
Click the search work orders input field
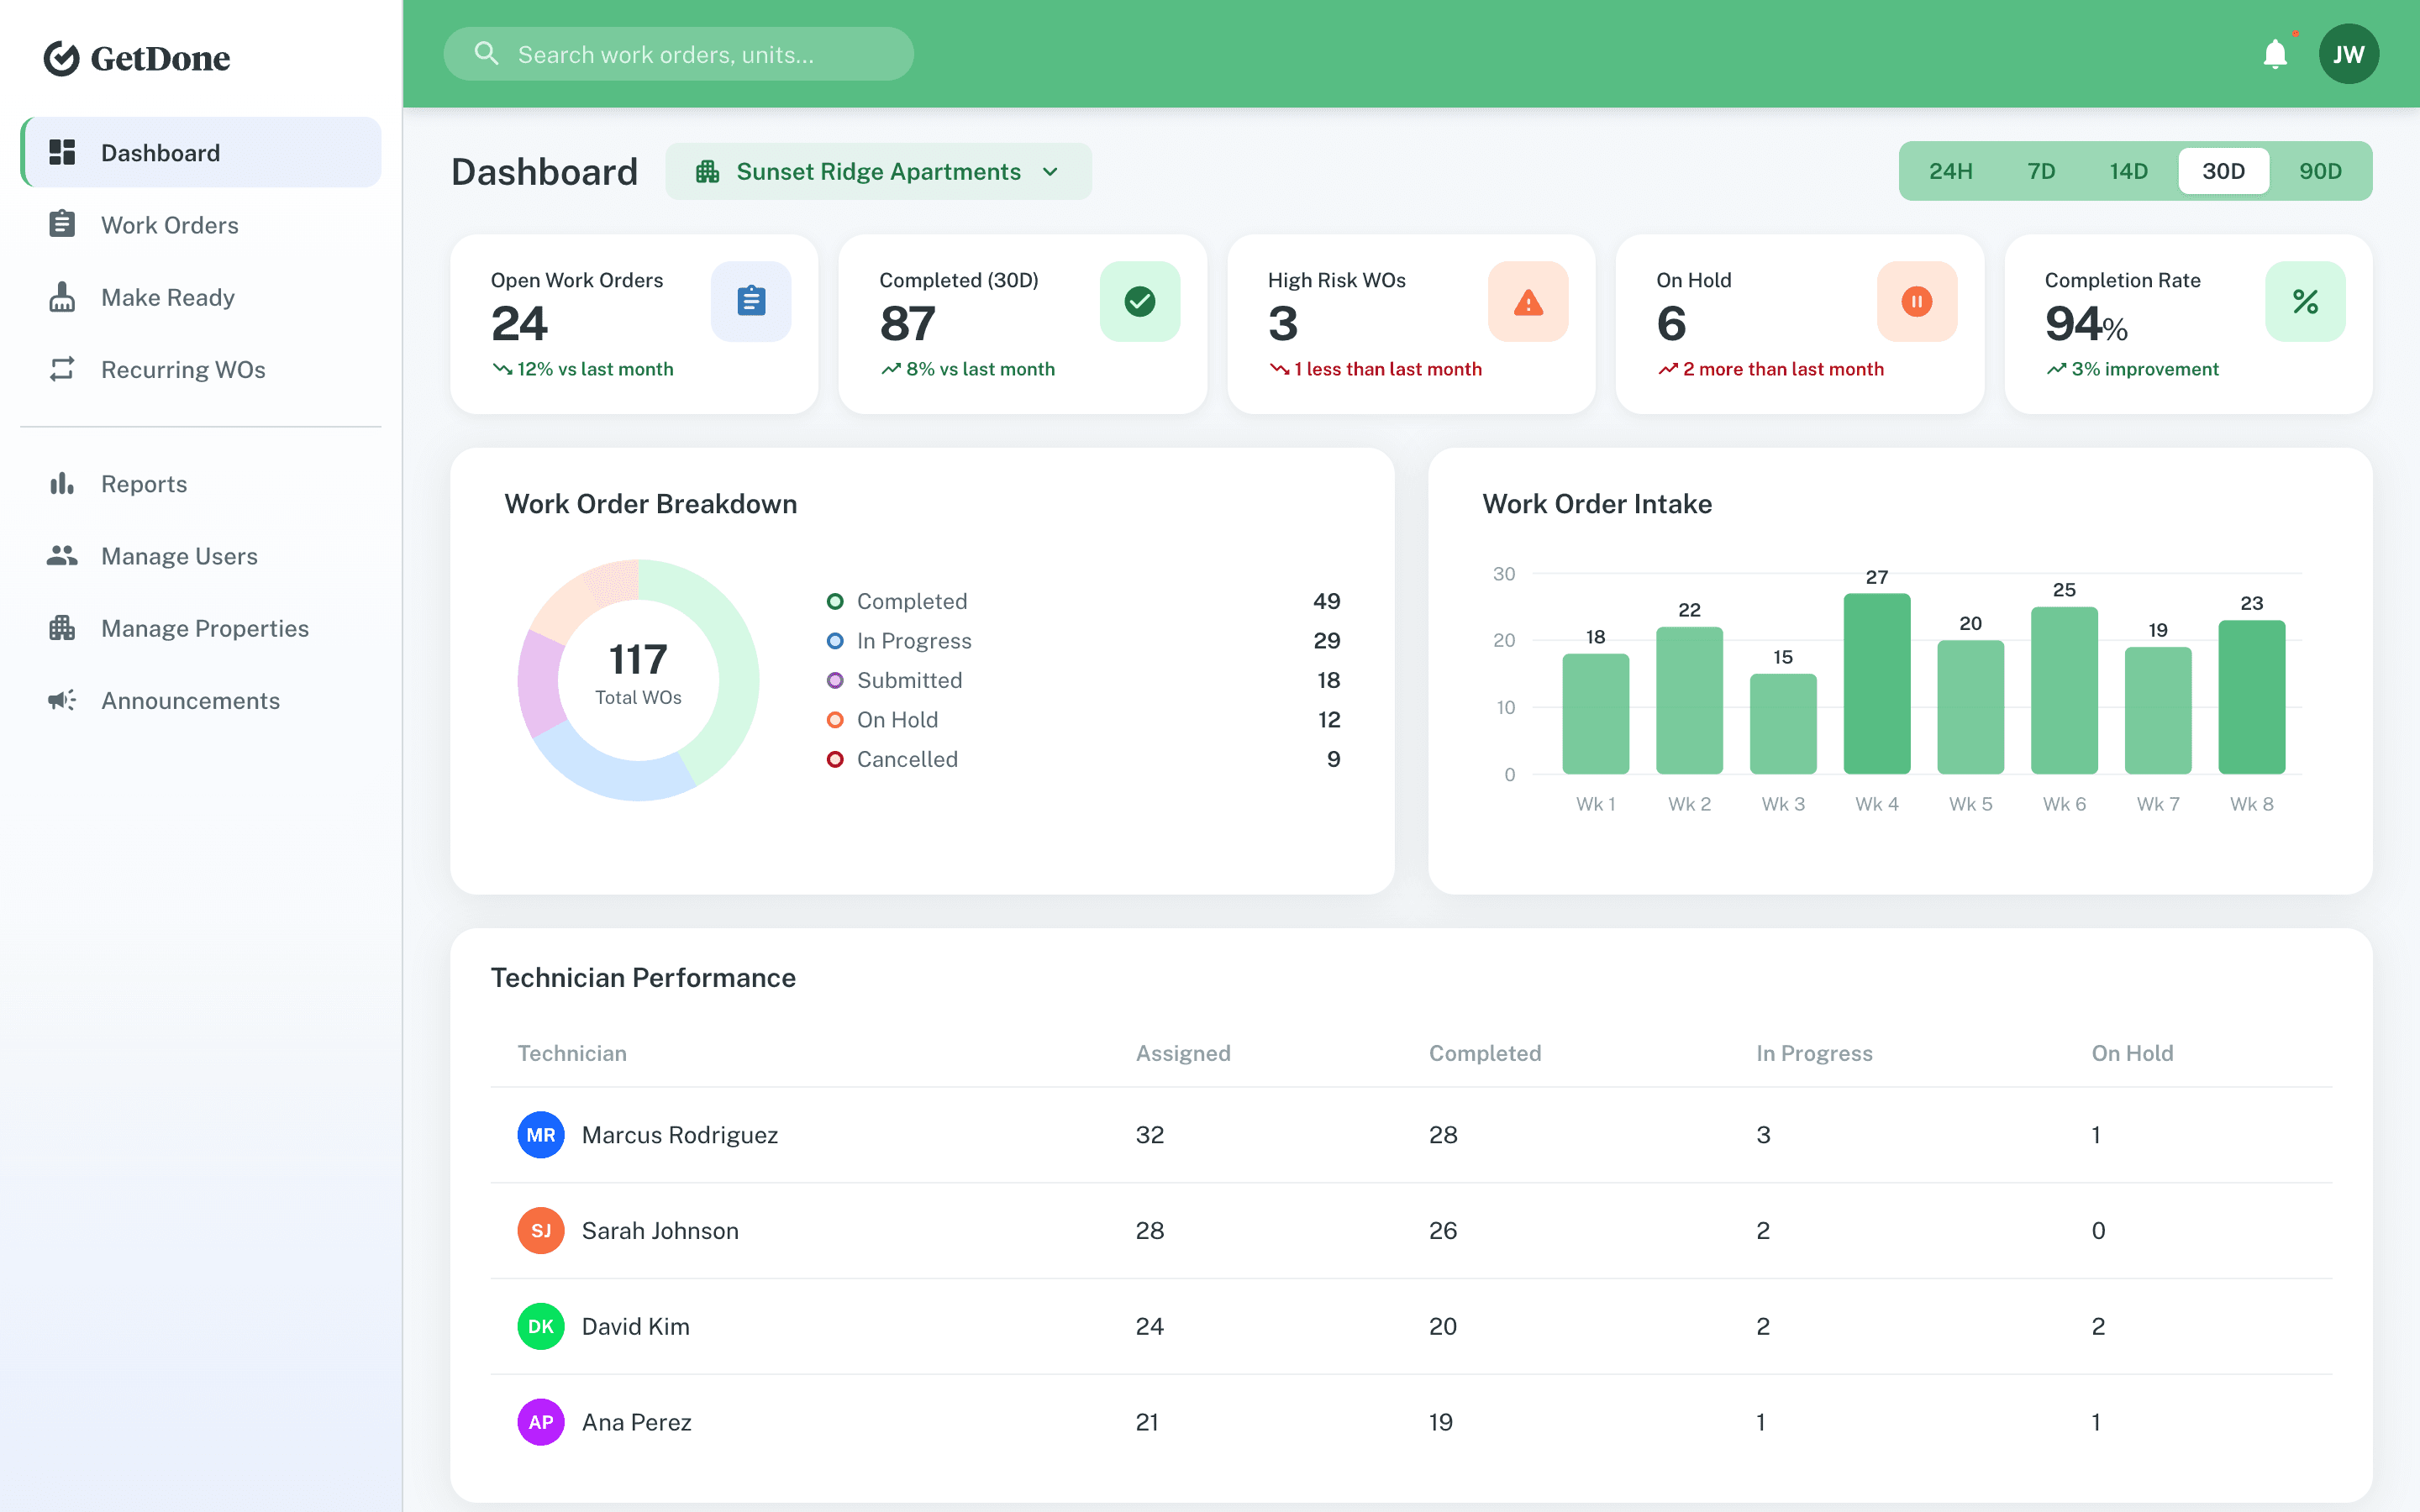(678, 53)
